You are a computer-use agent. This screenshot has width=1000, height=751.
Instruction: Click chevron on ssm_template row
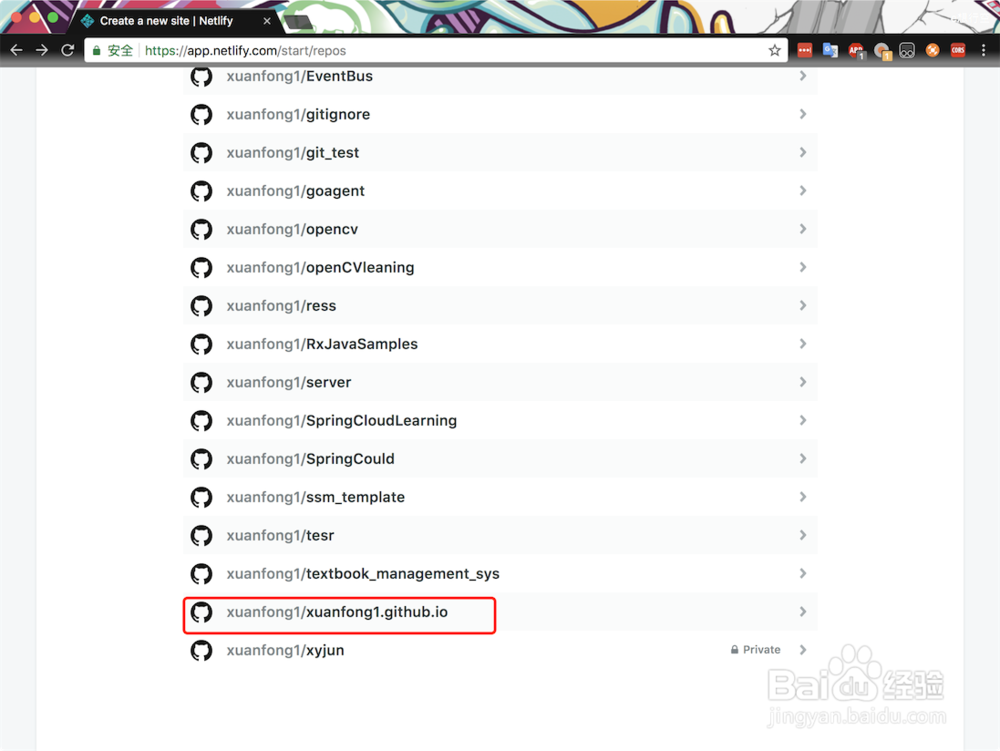tap(803, 497)
